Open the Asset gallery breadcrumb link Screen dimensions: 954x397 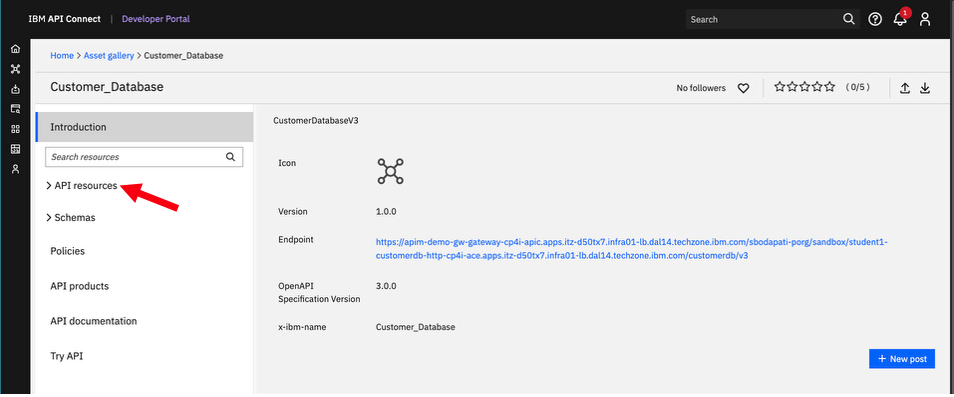109,55
